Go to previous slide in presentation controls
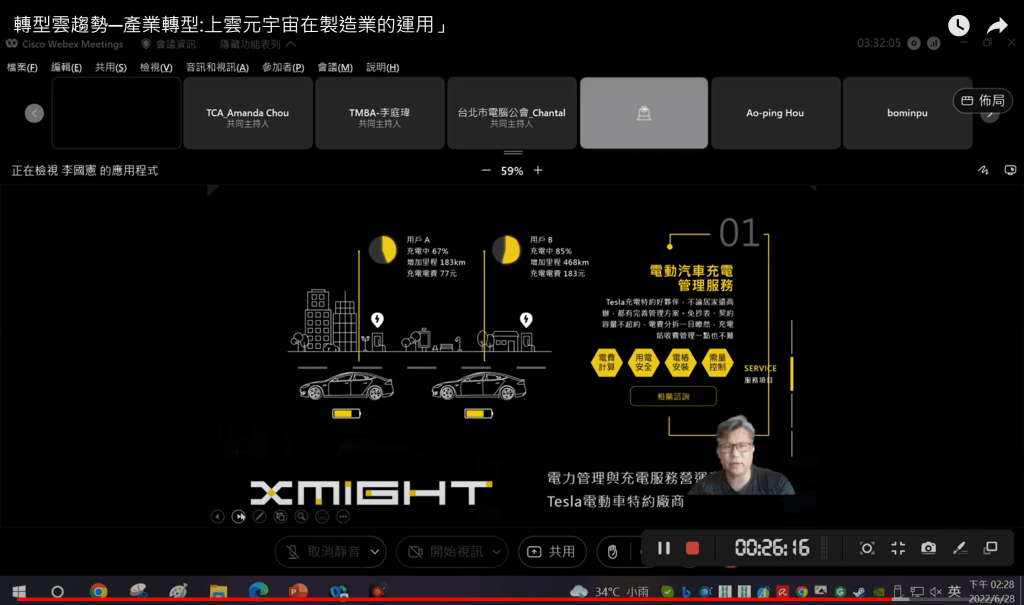This screenshot has width=1024, height=605. [217, 517]
